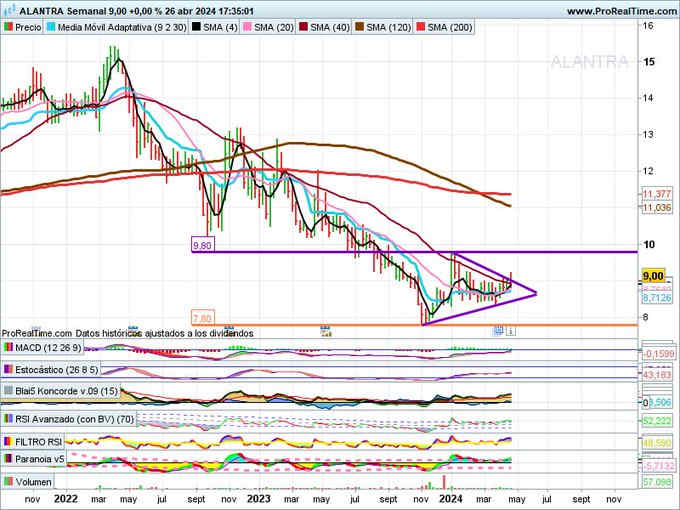Click the yellow 9,00 current price tag
This screenshot has height=510, width=680.
pos(653,276)
